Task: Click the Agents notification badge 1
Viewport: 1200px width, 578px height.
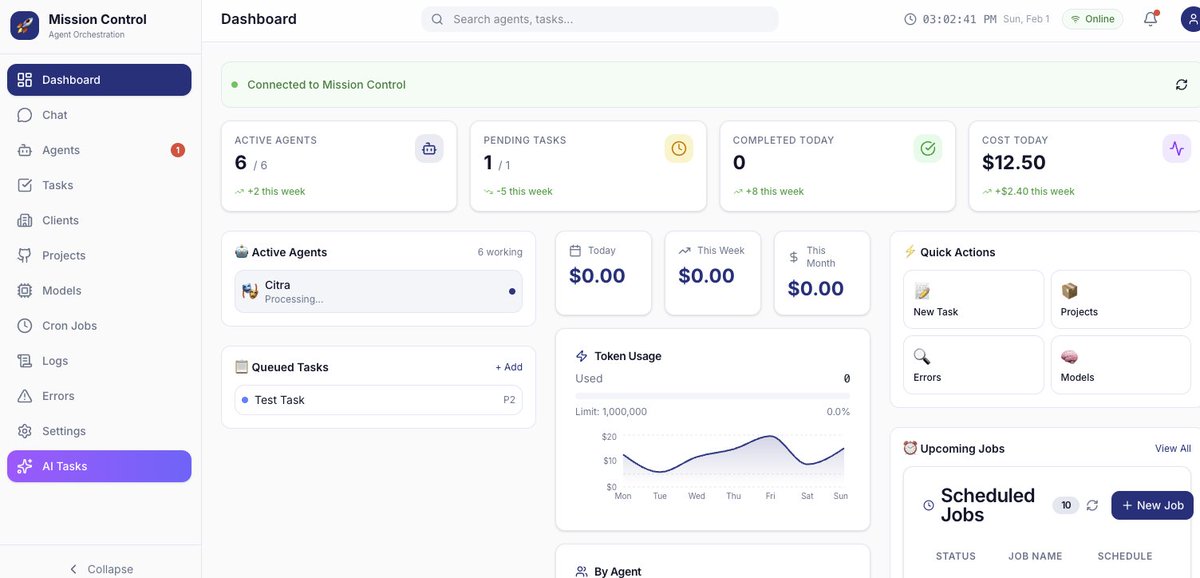Action: pos(178,150)
